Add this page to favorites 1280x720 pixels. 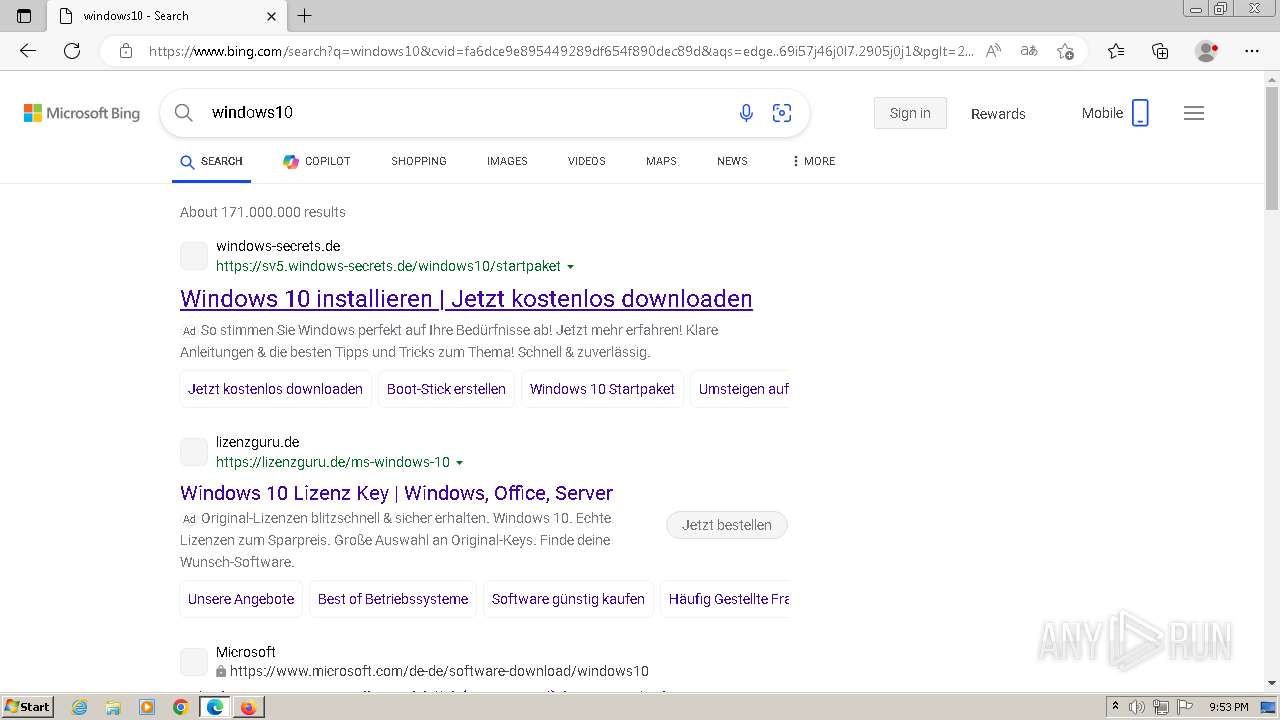pos(1065,51)
